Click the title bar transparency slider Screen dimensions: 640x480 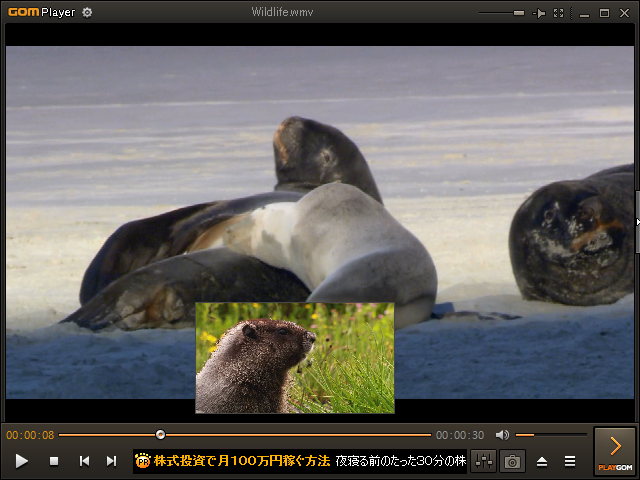pos(502,13)
